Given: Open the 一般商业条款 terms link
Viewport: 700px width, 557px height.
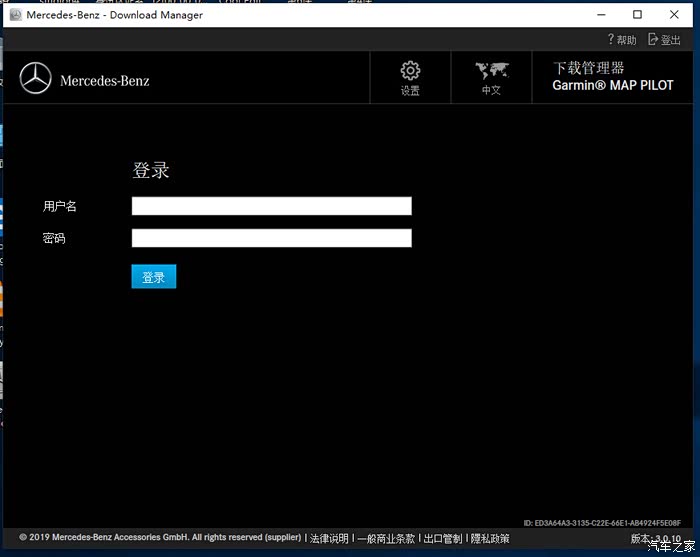Looking at the screenshot, I should coord(386,538).
